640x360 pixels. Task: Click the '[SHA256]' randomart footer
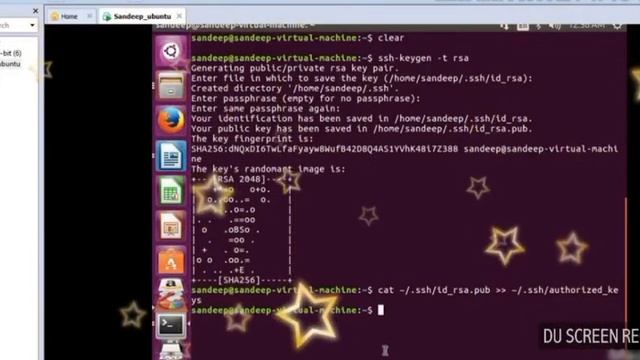[239, 280]
